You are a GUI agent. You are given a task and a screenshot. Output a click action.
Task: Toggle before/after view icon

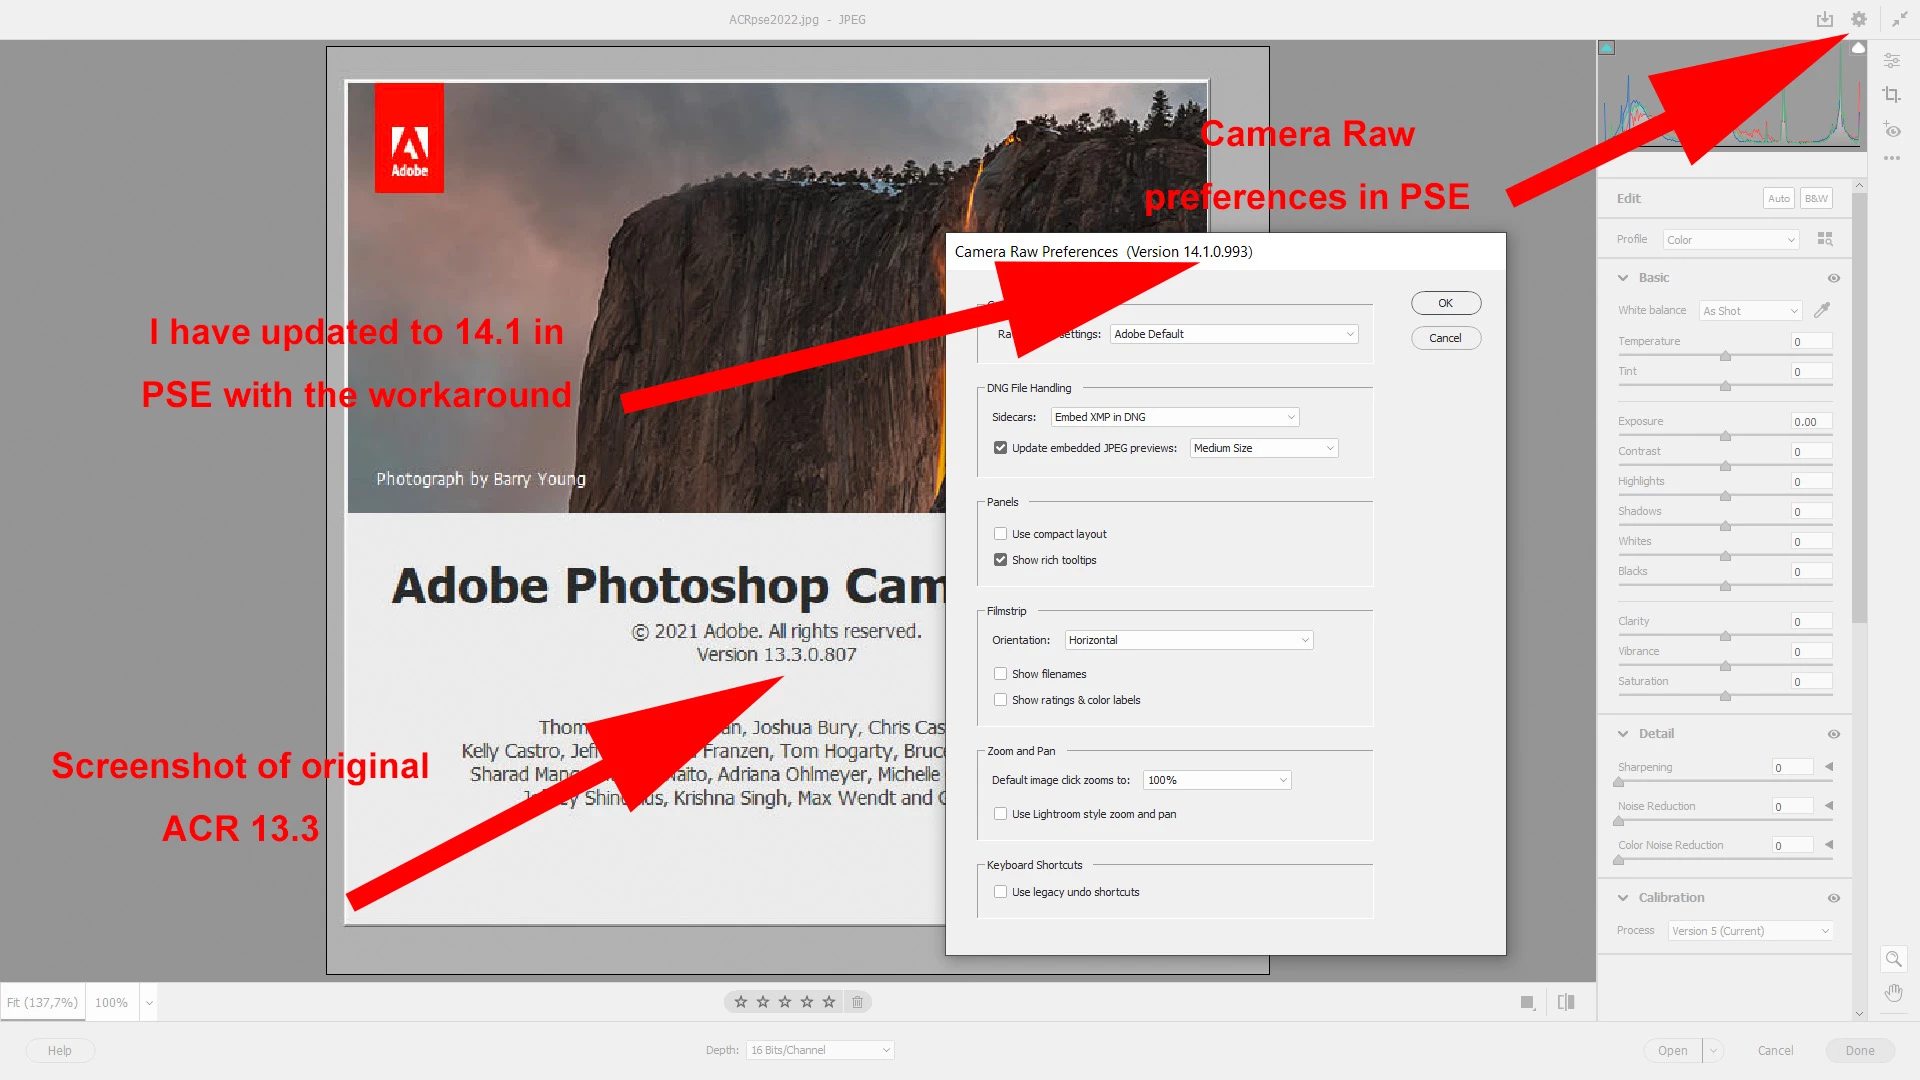coord(1566,1002)
